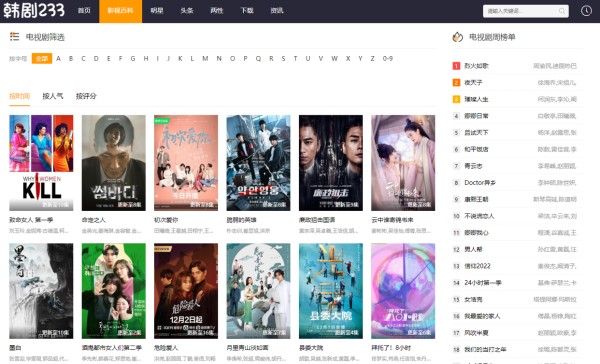Screen dimensions: 600x364
Task: Open the green poster with four women
Action: coord(114,291)
